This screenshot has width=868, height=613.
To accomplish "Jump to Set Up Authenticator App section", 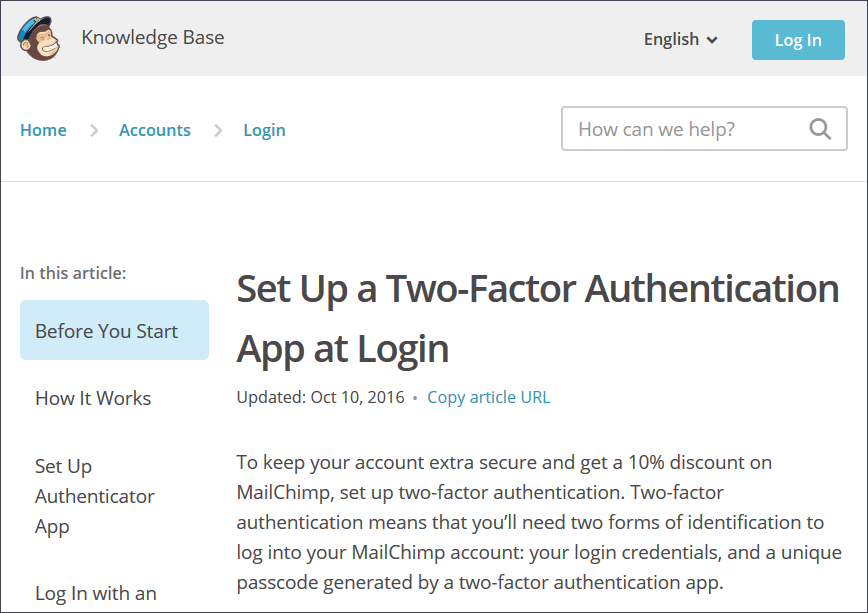I will (95, 496).
